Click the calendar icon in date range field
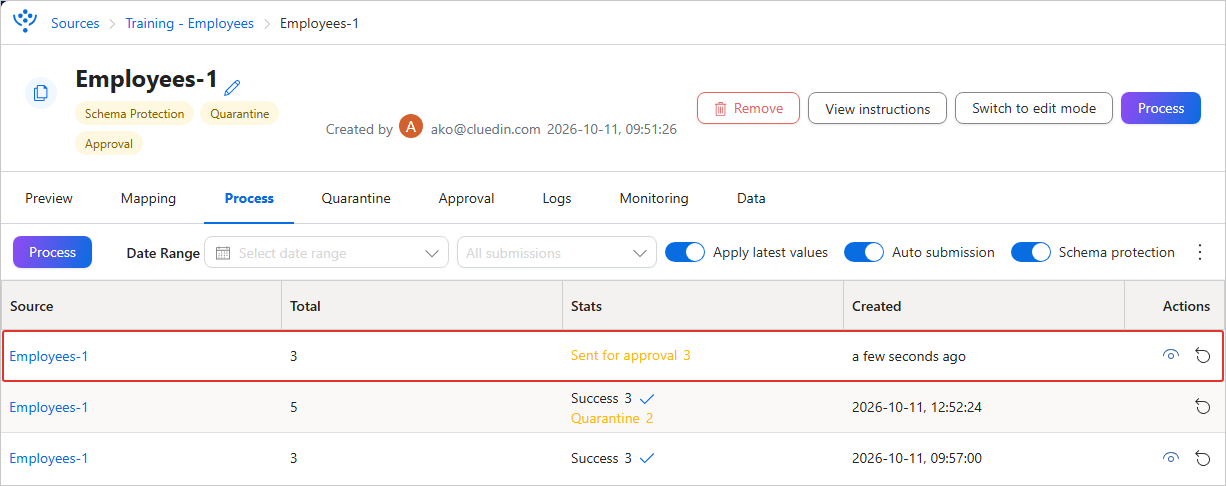Screen dimensions: 1226x486 [223, 253]
